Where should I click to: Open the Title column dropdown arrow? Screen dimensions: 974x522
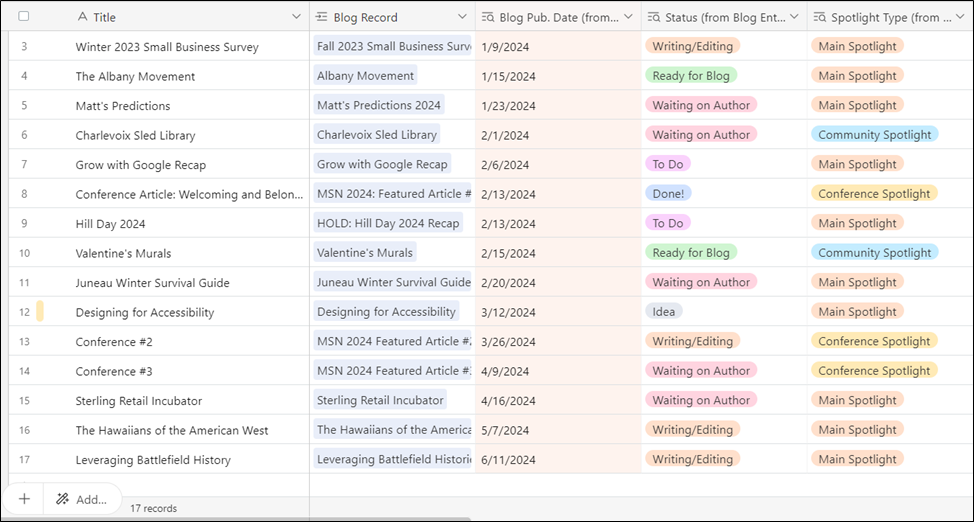click(x=296, y=17)
